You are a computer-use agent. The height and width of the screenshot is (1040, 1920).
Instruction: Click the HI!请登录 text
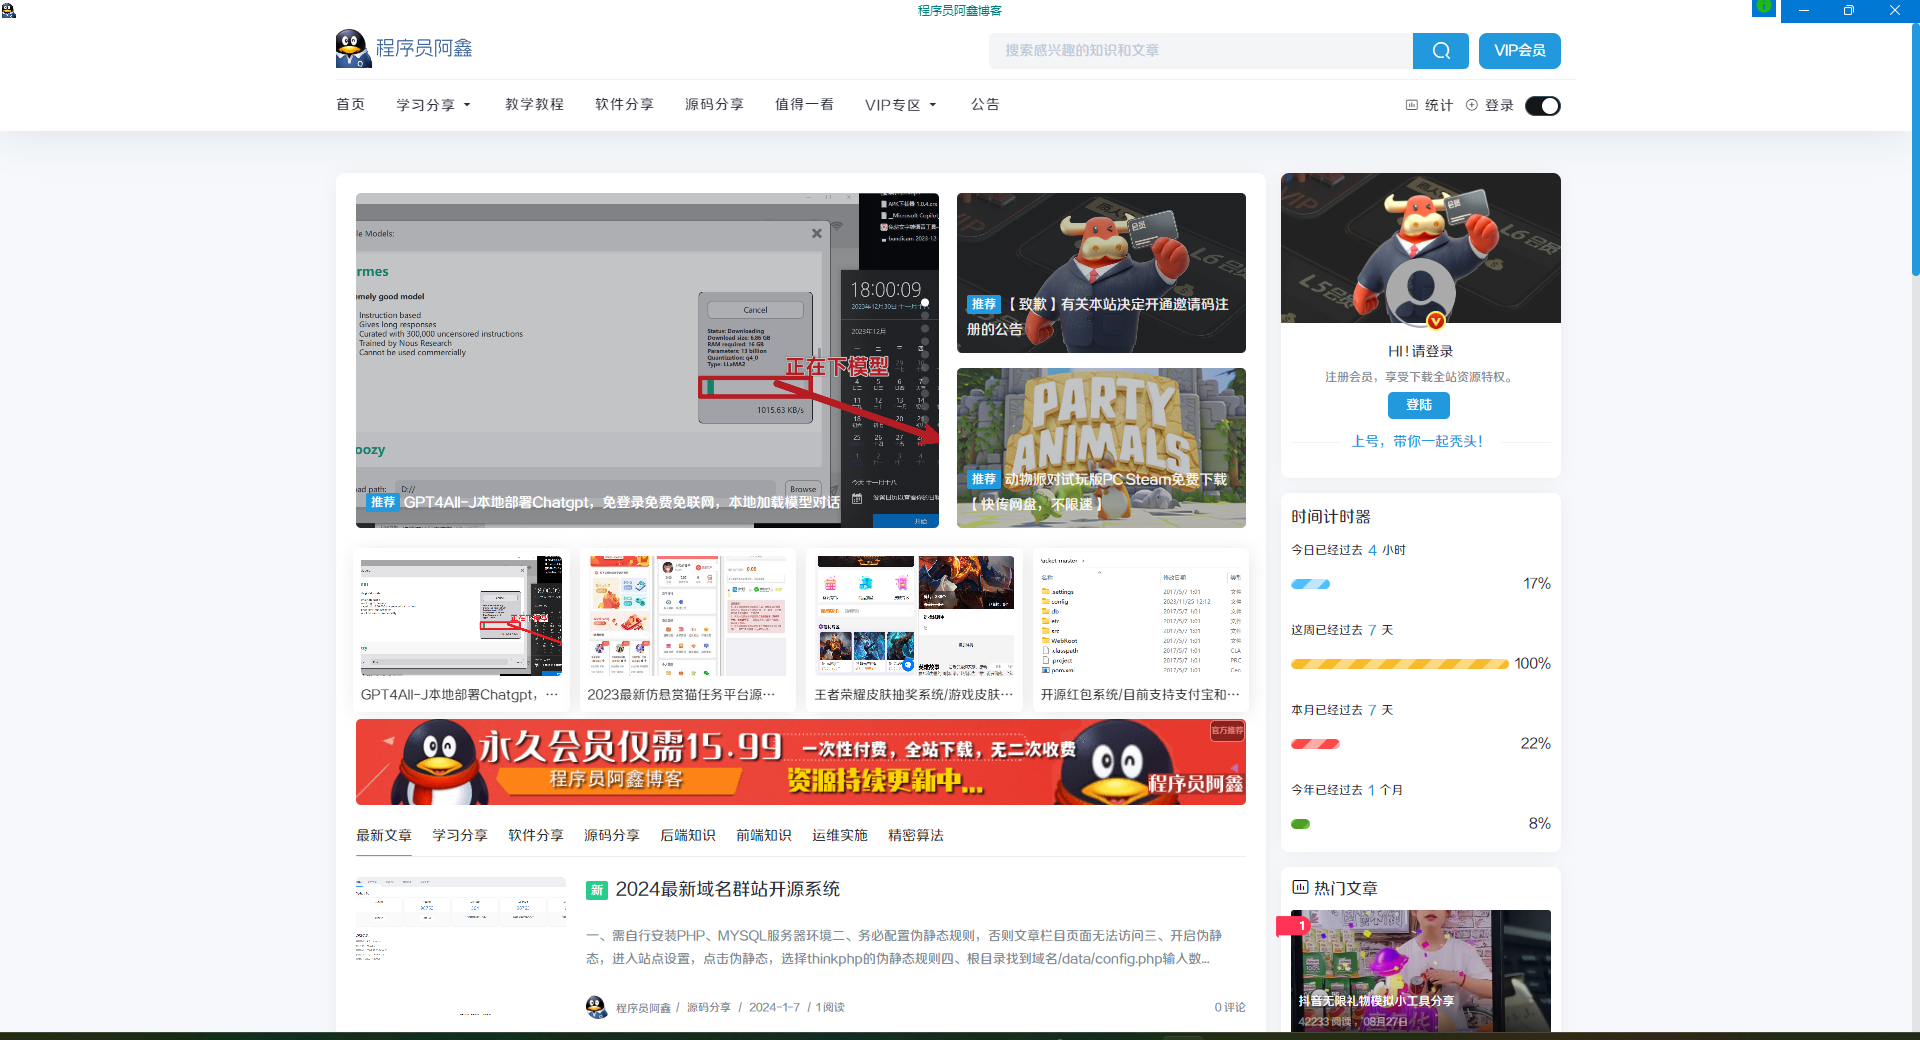[1420, 352]
